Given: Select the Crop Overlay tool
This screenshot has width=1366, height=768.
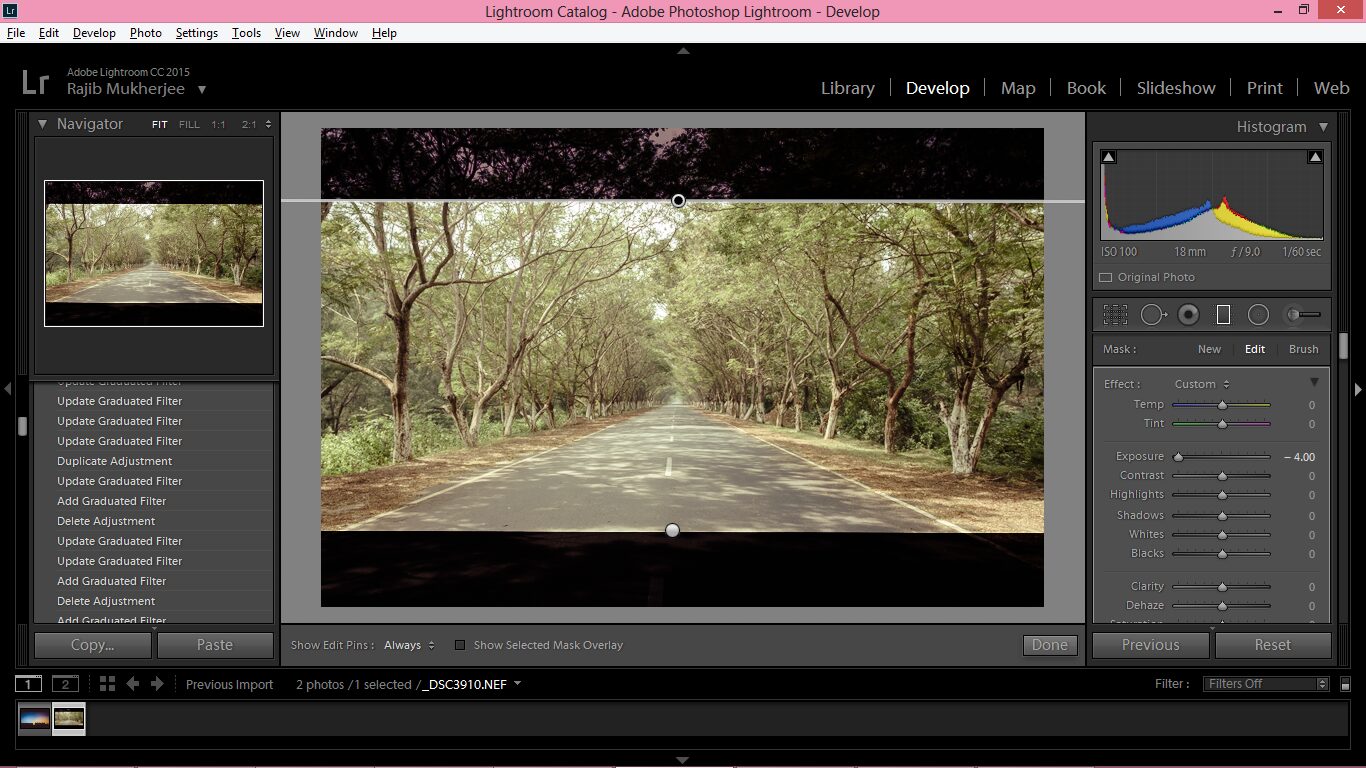Looking at the screenshot, I should pos(1115,315).
